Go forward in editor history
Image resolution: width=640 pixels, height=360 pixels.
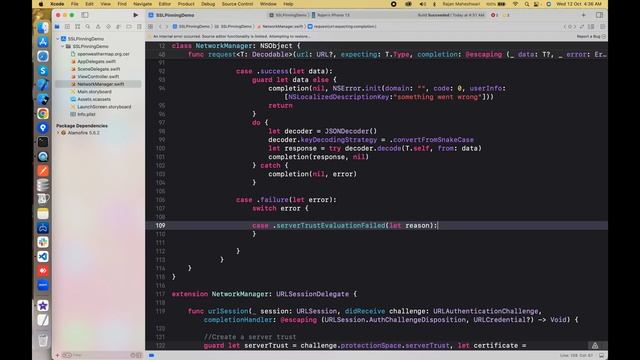(x=167, y=27)
